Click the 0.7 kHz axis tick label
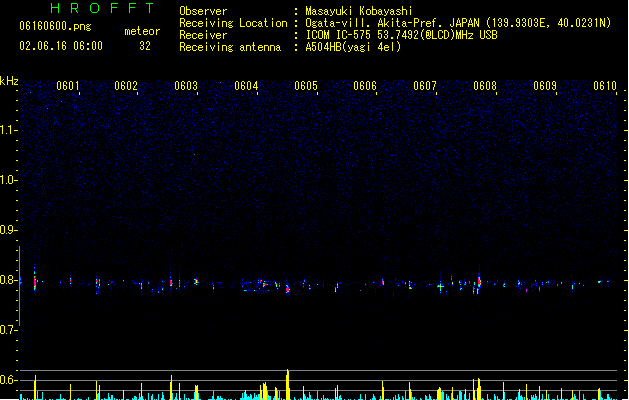Image resolution: width=629 pixels, height=400 pixels. tap(8, 330)
